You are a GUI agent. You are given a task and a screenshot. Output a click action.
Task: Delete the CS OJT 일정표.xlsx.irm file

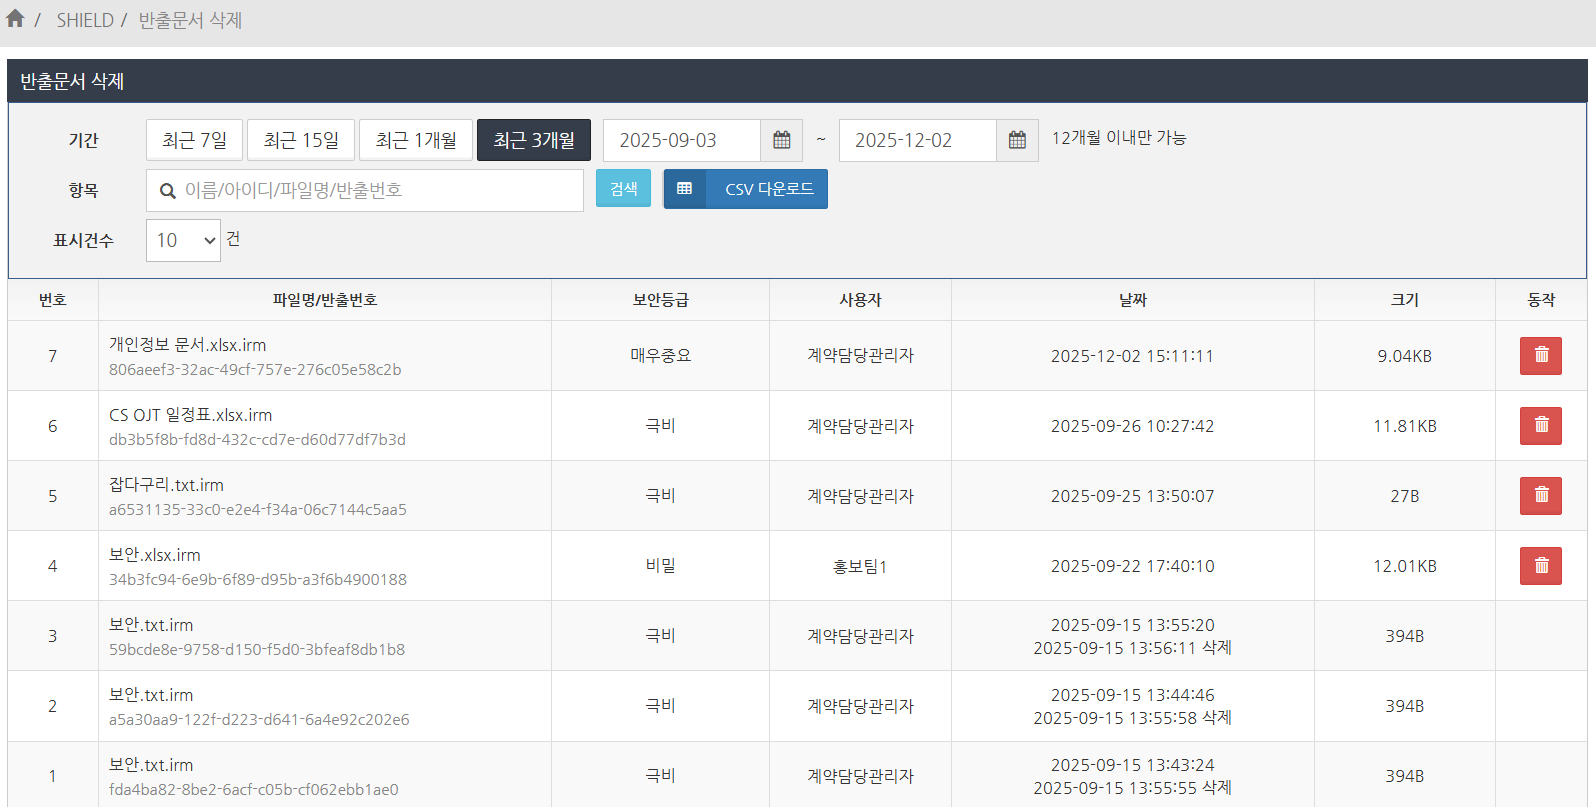pos(1540,426)
